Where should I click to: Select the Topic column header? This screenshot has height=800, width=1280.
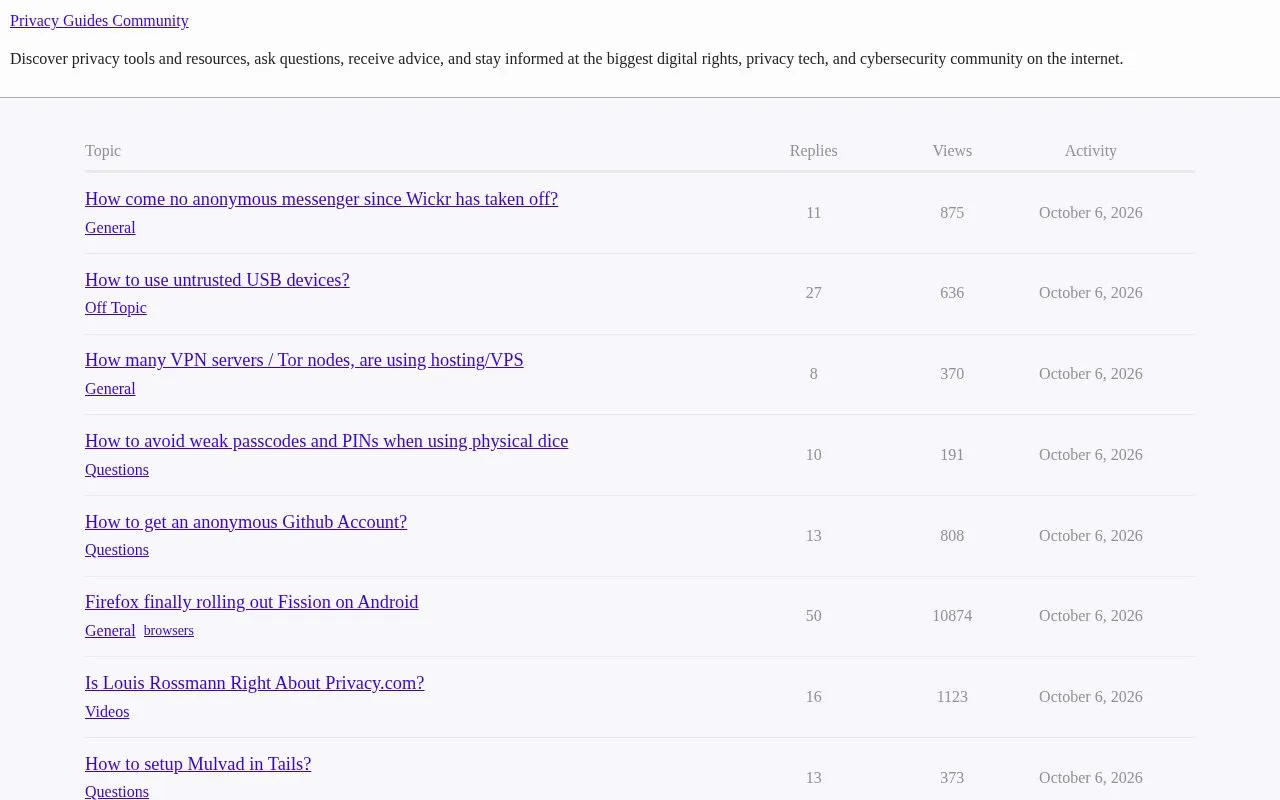tap(103, 151)
